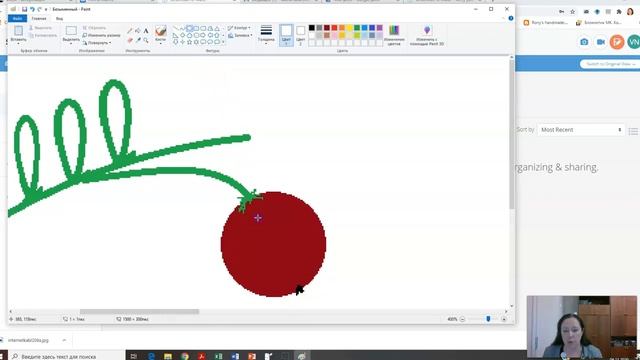Open the File menu tab
This screenshot has height=360, width=640.
coord(17,18)
